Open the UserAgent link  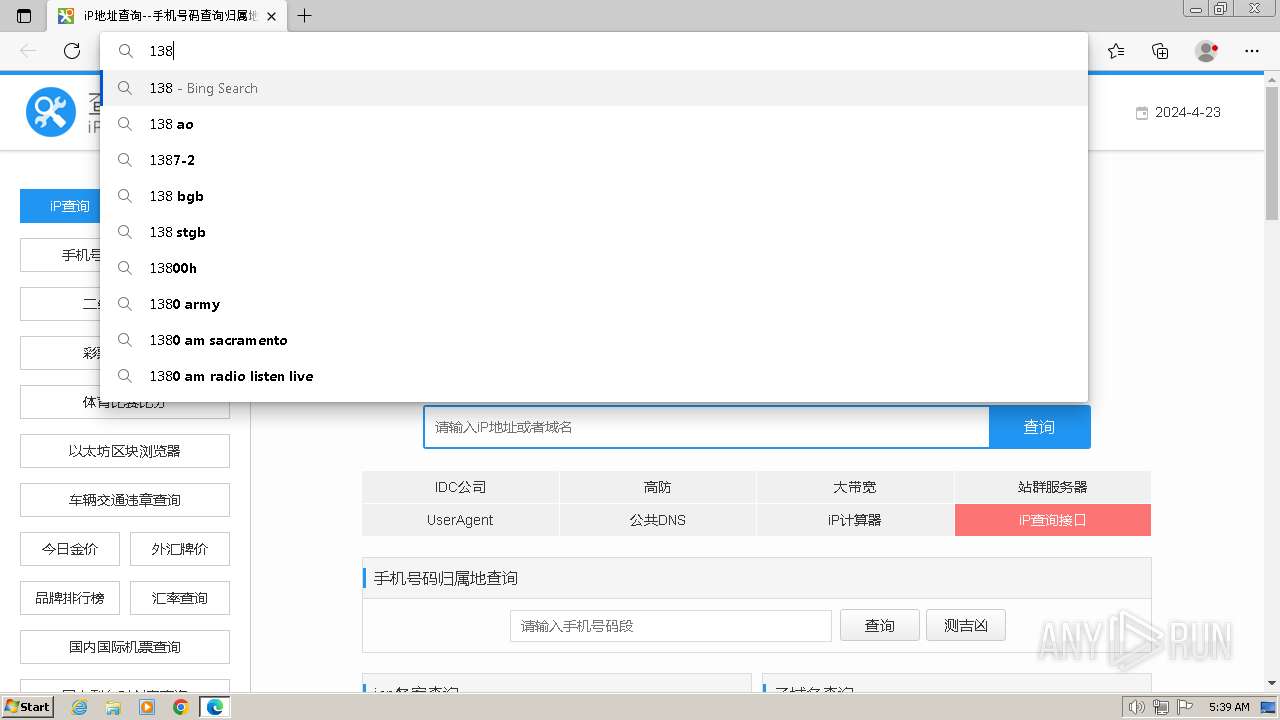pyautogui.click(x=460, y=520)
